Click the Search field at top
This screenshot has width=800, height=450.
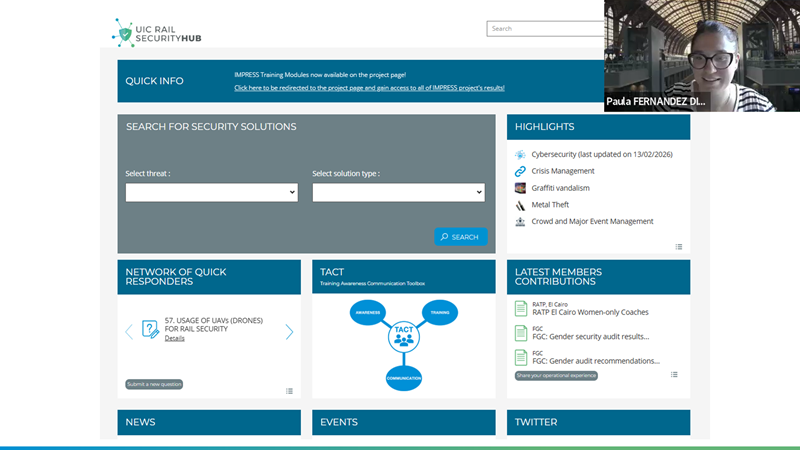point(545,29)
